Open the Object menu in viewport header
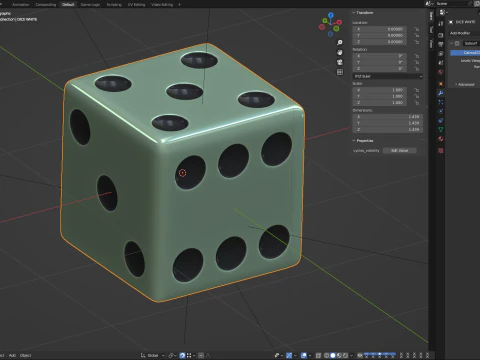Viewport: 480px width, 360px height. tap(26, 355)
